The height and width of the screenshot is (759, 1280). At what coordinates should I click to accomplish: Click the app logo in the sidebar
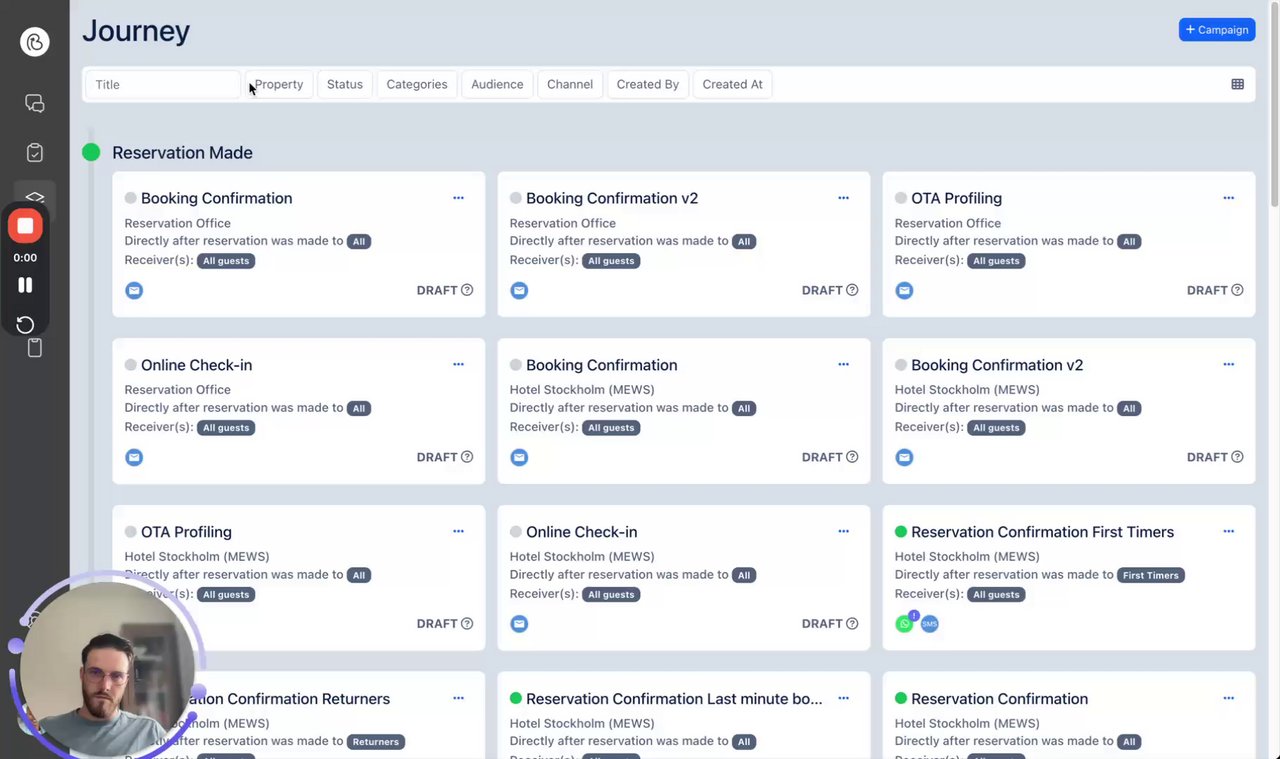(x=35, y=42)
